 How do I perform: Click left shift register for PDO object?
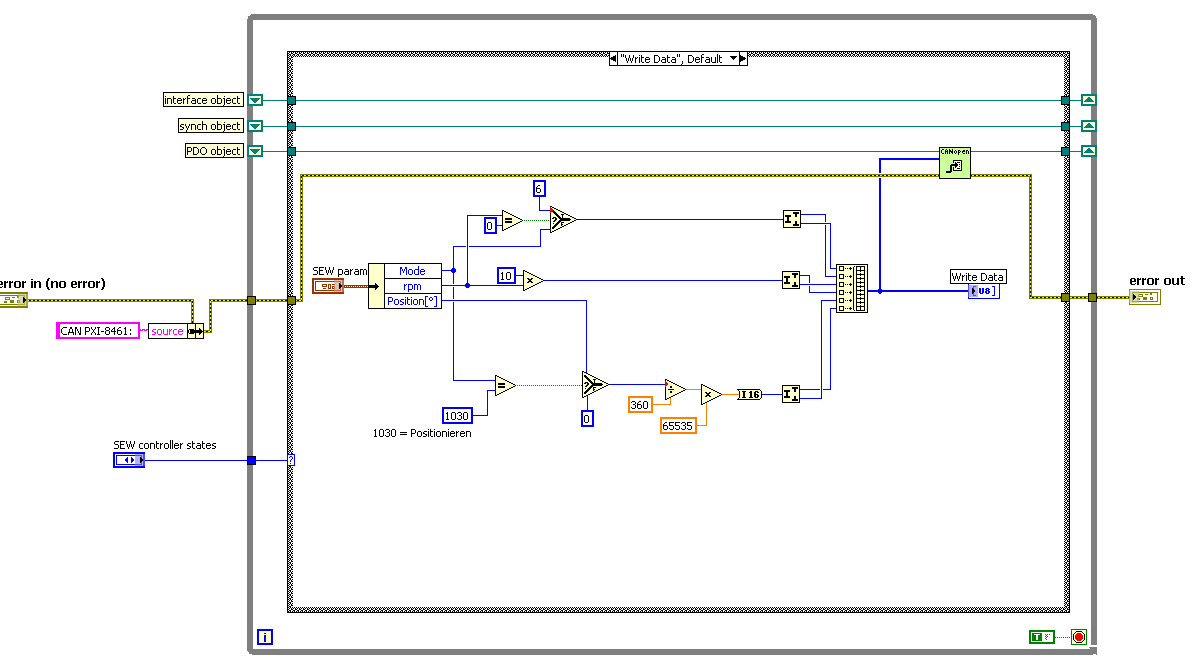coord(256,151)
